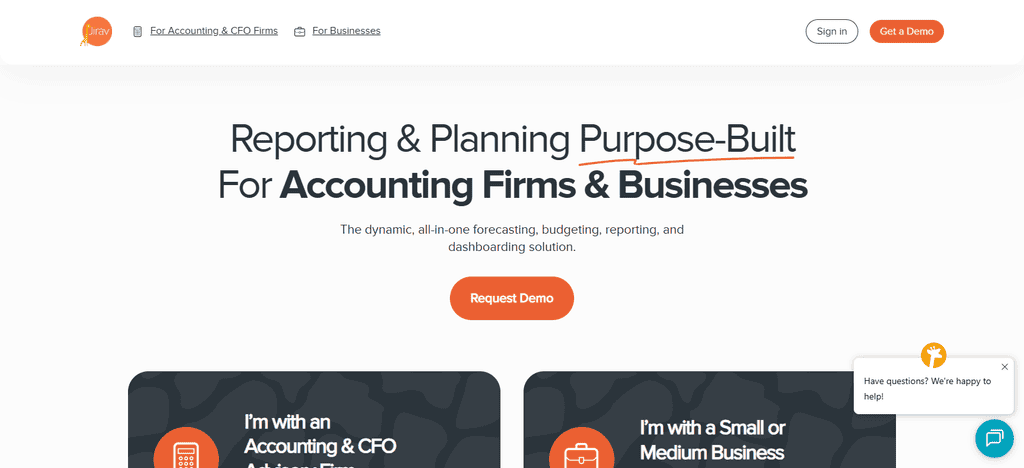Click the Get a Demo button
The height and width of the screenshot is (468, 1024).
click(906, 31)
